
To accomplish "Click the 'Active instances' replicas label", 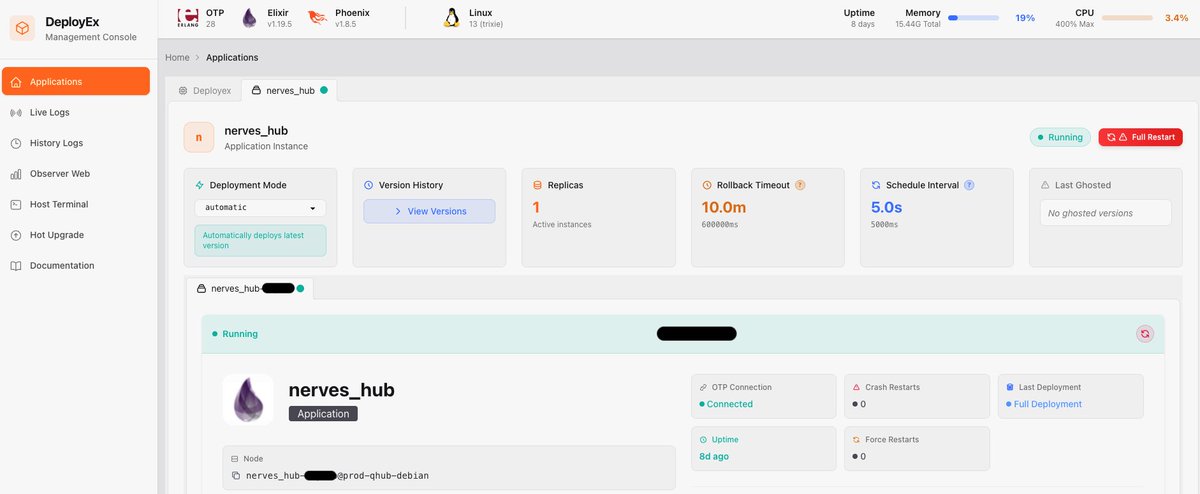I will pos(562,224).
